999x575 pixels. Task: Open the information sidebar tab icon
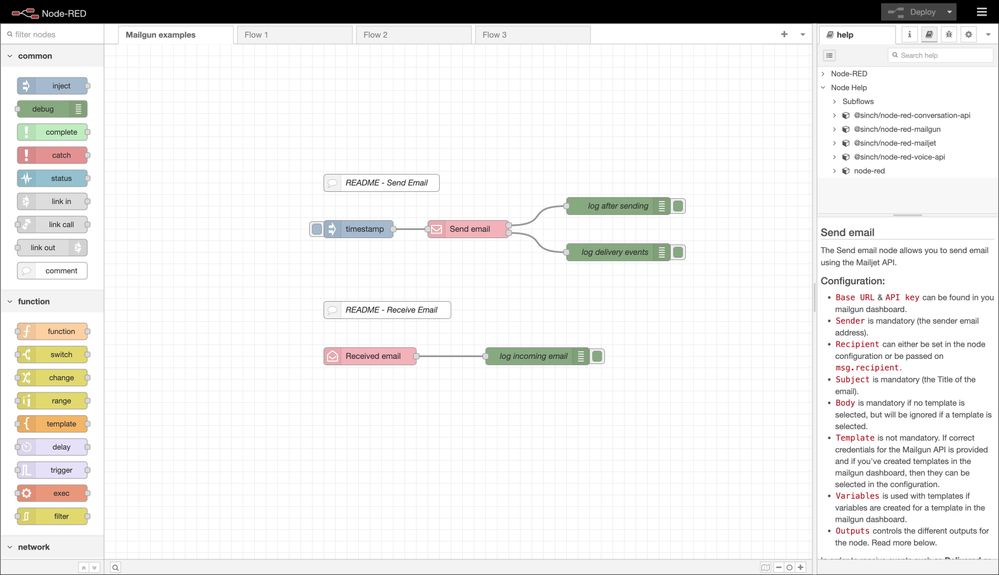pos(909,34)
